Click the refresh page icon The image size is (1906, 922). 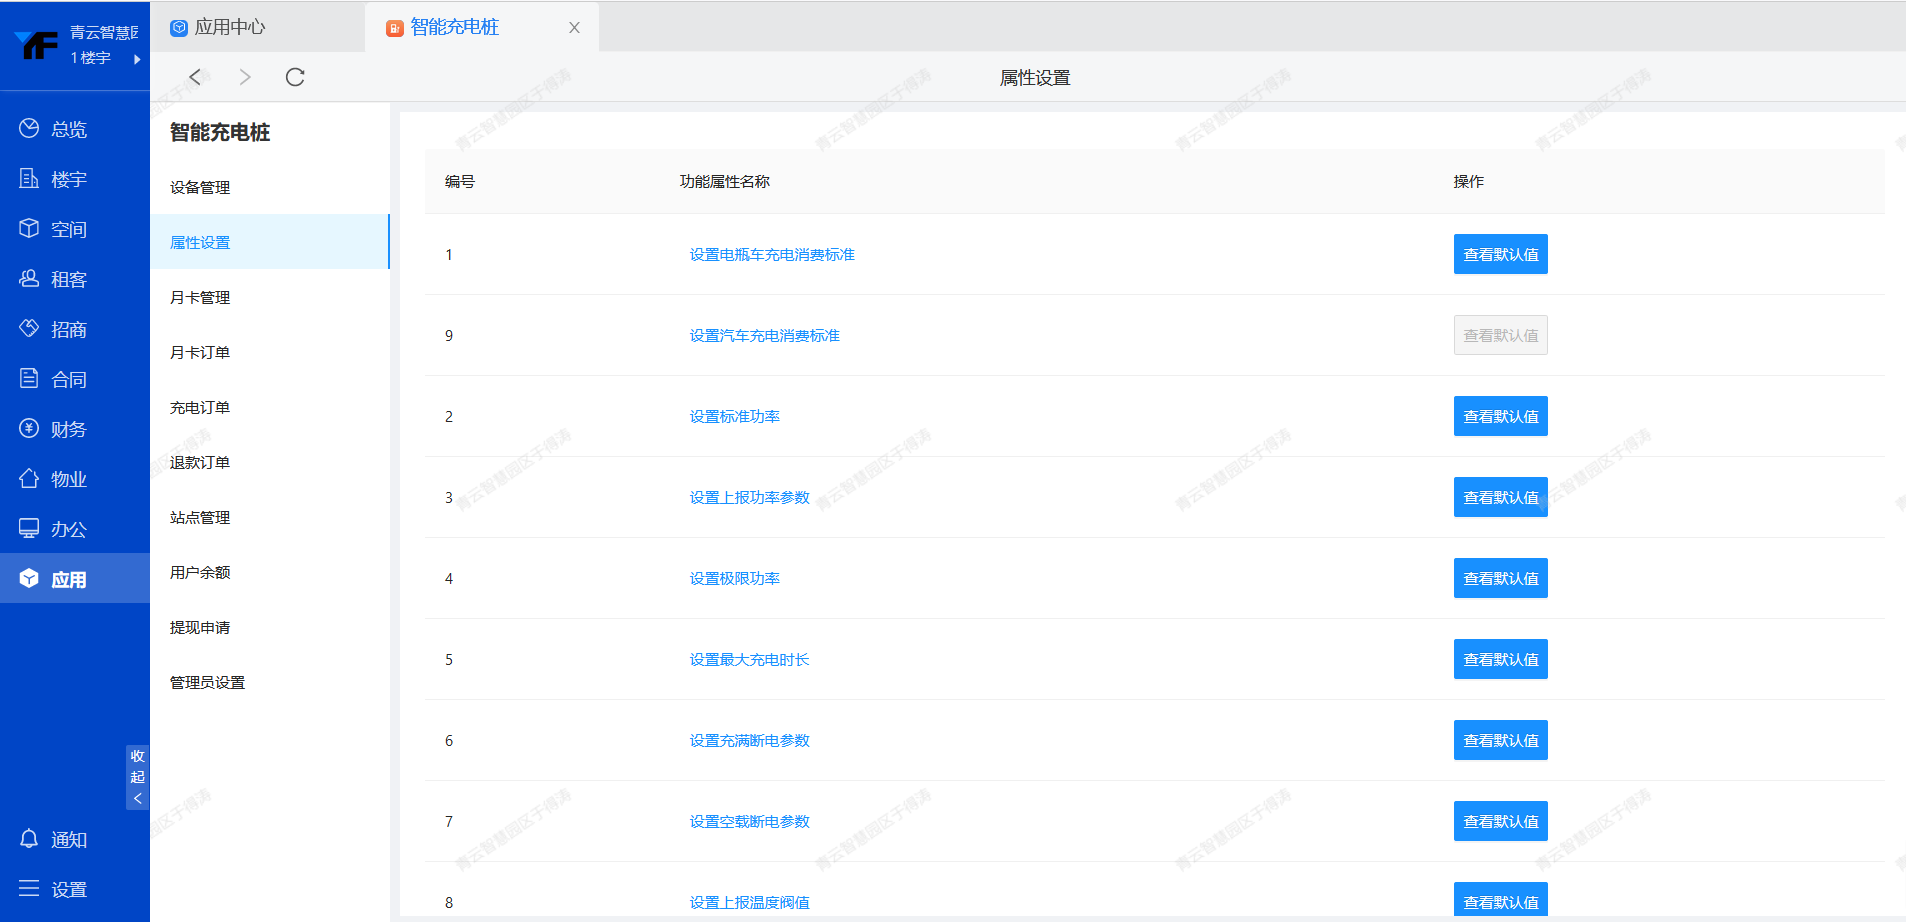click(x=295, y=77)
